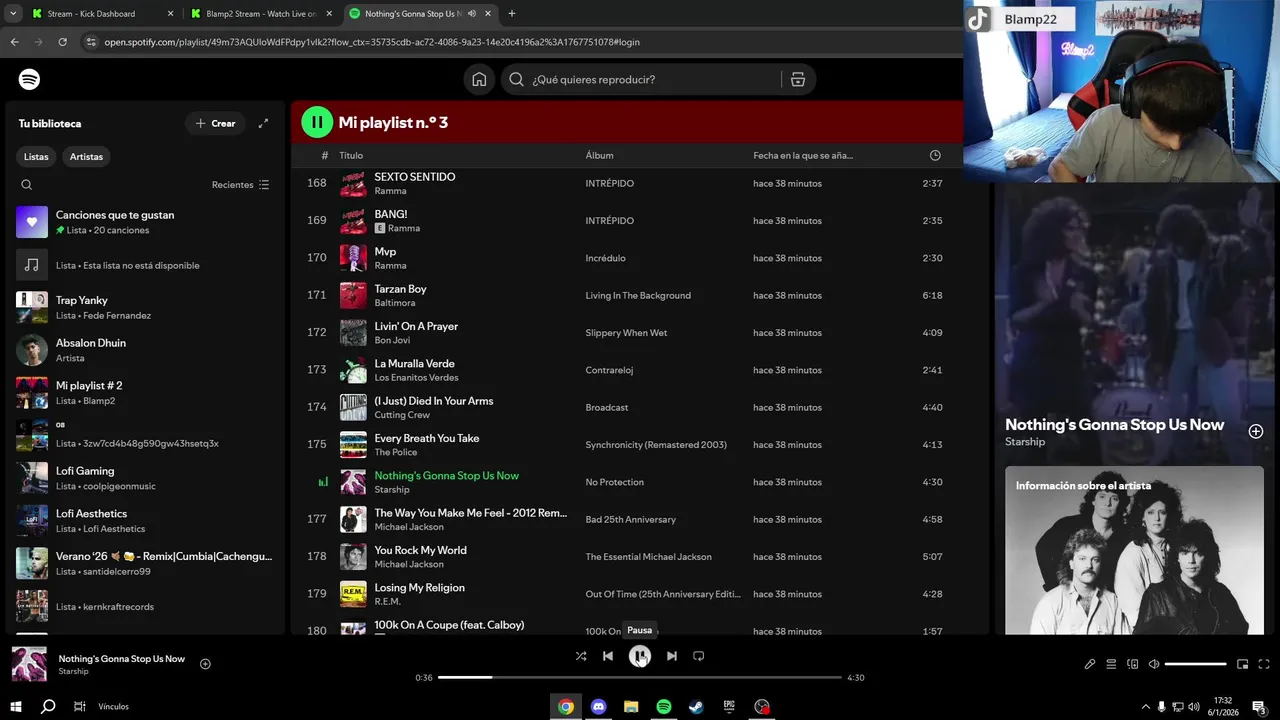The width and height of the screenshot is (1280, 720).
Task: Open tab search dropdown in Chrome
Action: (13, 14)
